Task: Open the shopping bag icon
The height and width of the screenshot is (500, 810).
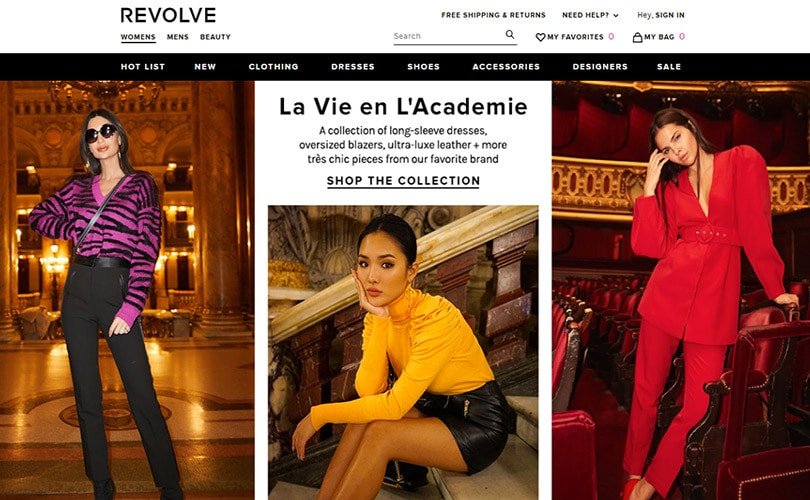Action: [x=637, y=37]
